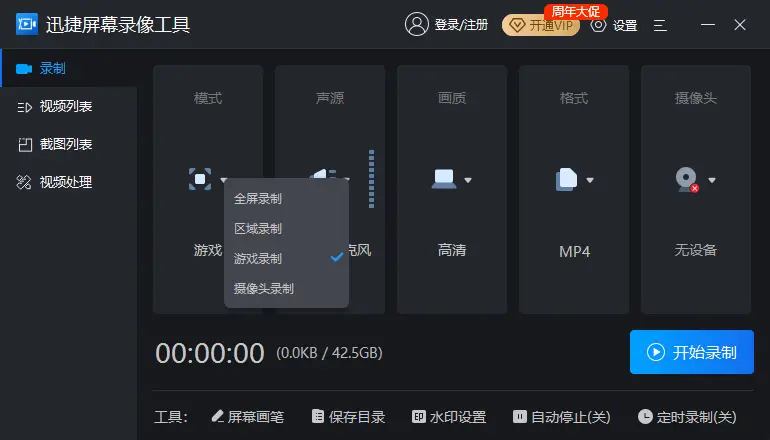Open the 屏幕画笔 screen brush tool
This screenshot has width=770, height=440.
tap(248, 417)
